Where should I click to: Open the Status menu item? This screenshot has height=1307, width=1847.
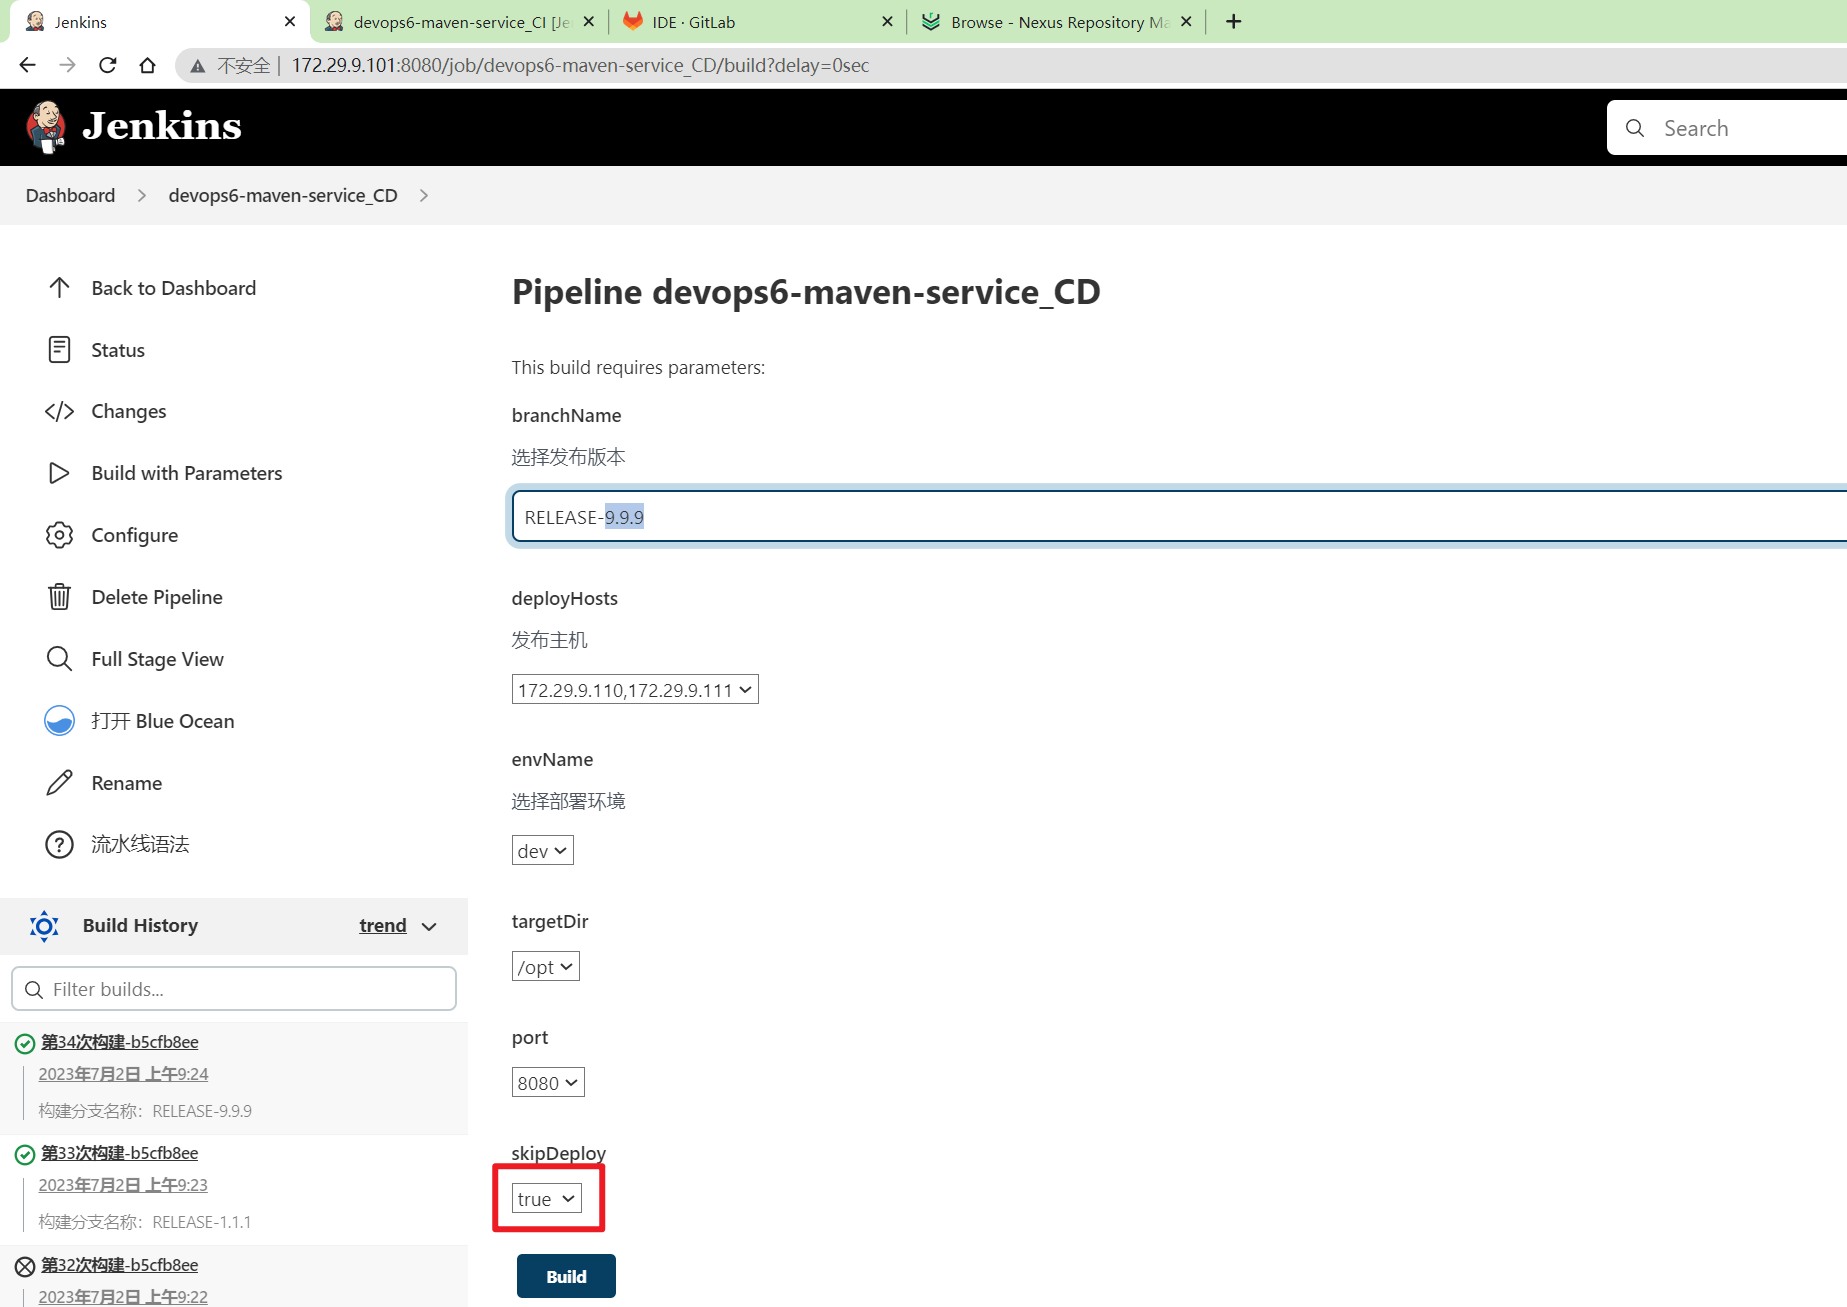click(118, 350)
